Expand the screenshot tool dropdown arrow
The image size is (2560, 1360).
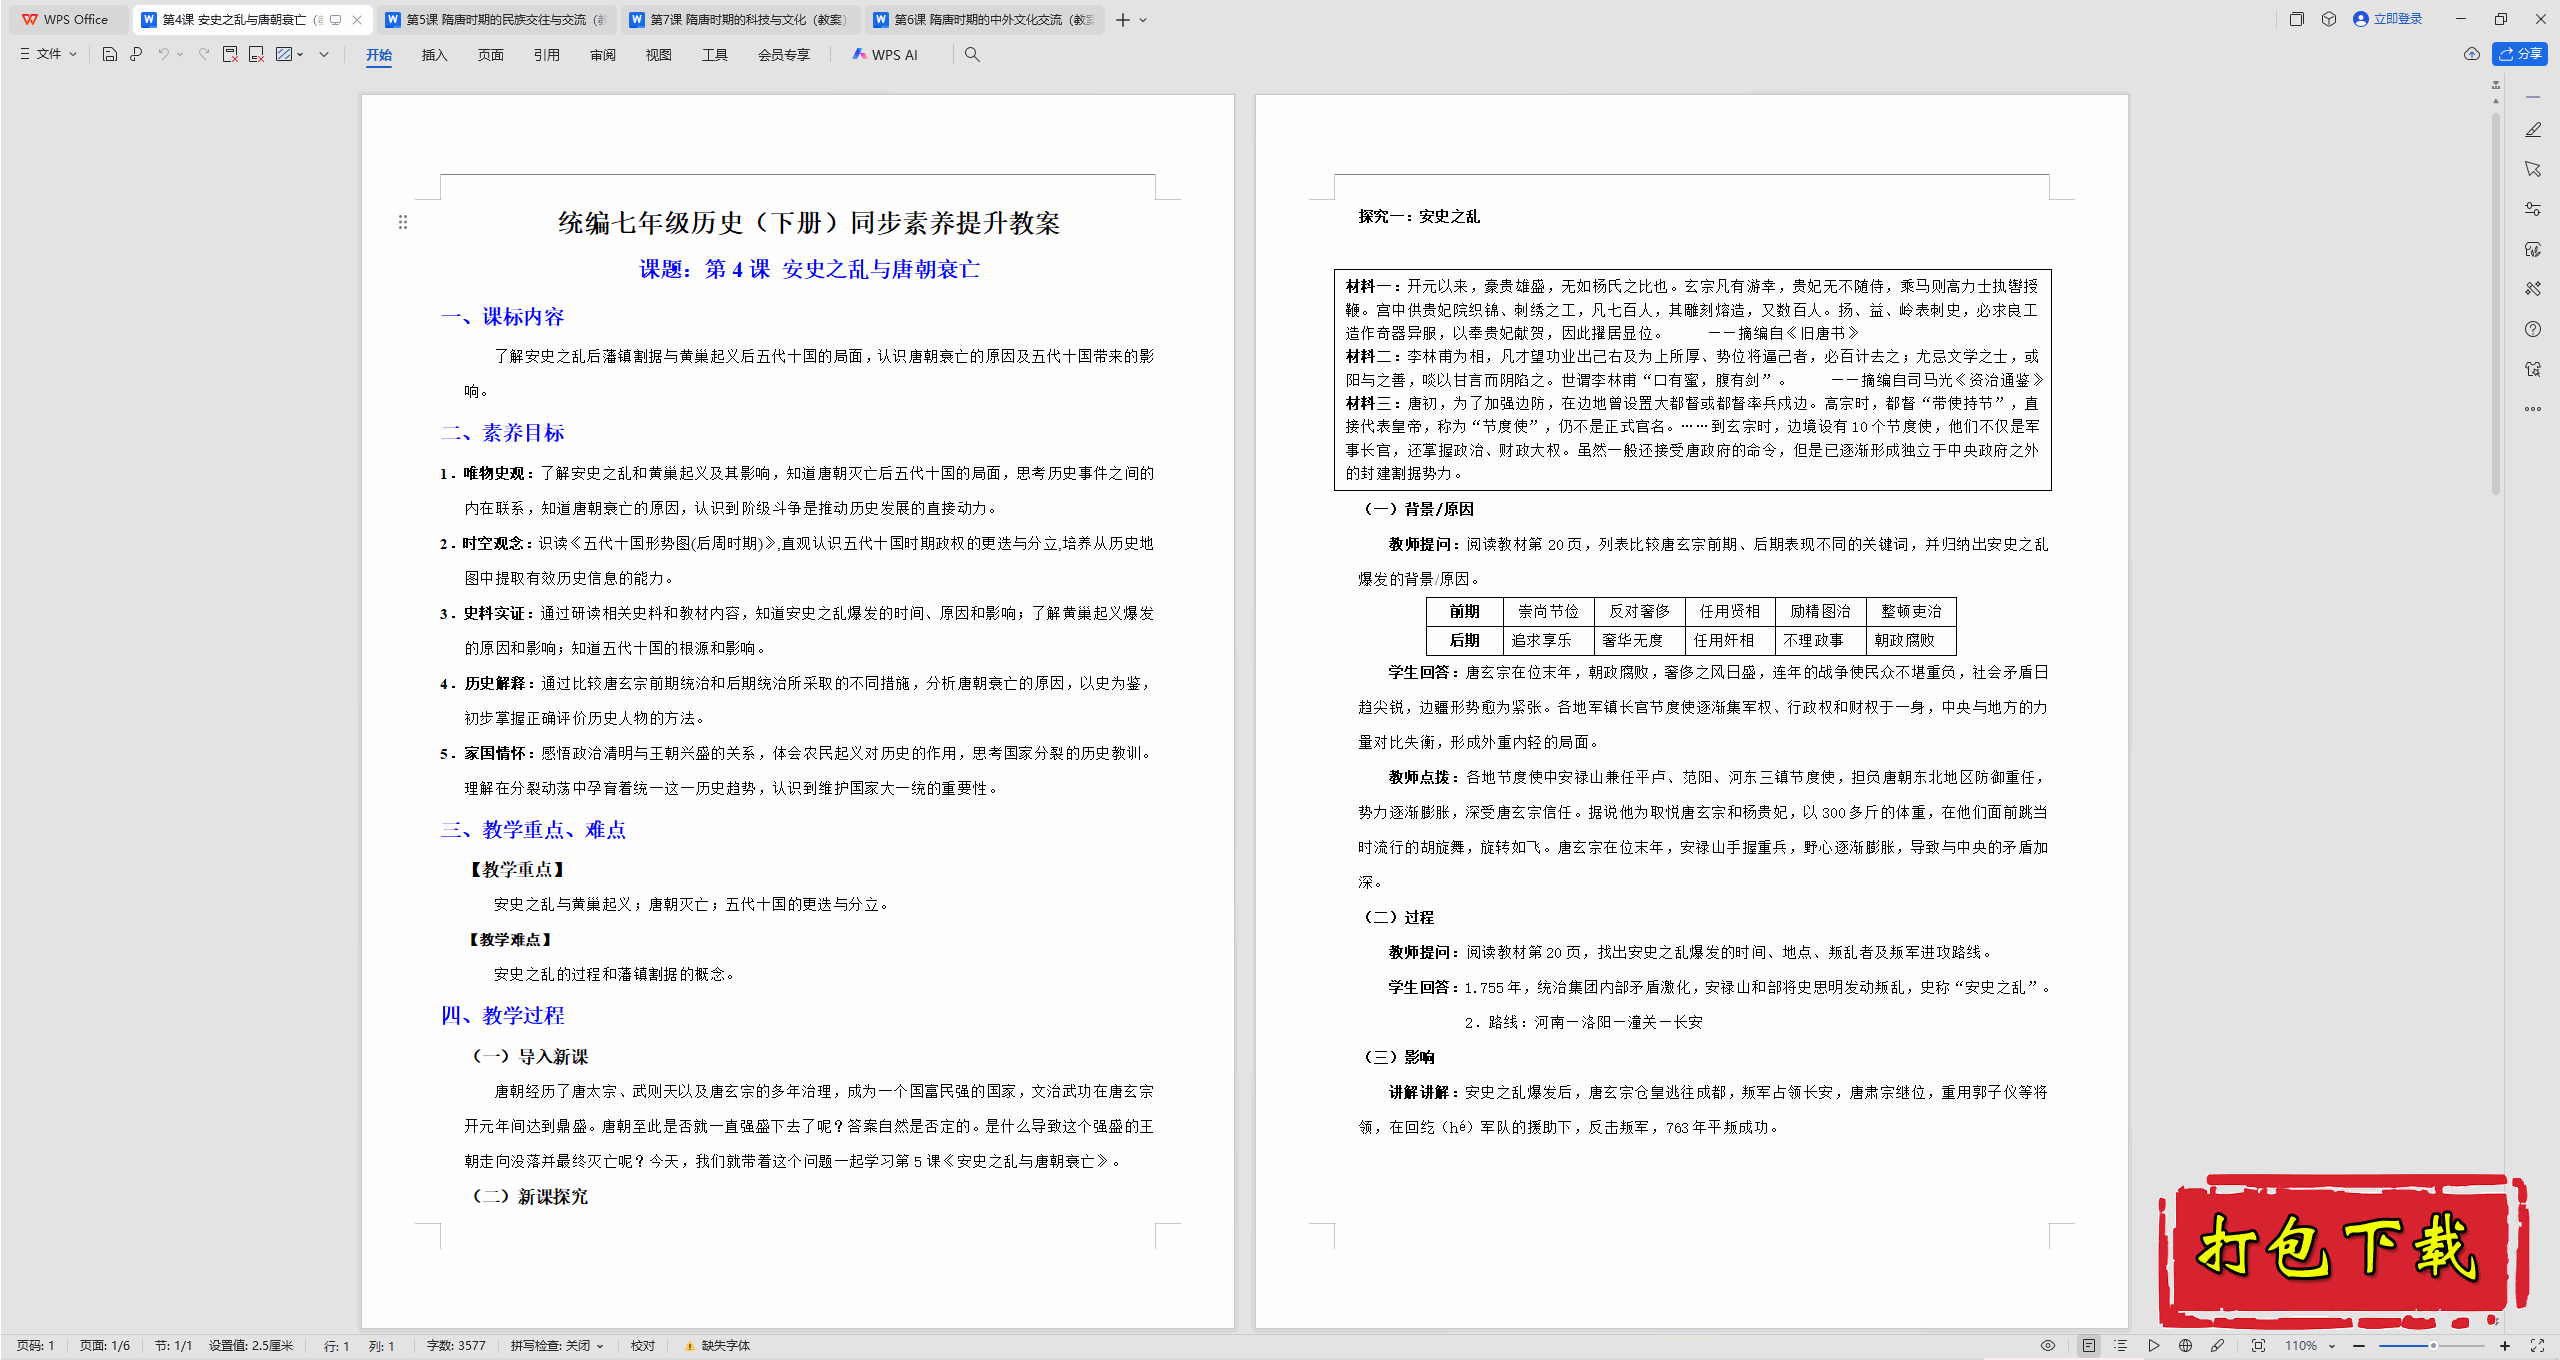pos(300,54)
